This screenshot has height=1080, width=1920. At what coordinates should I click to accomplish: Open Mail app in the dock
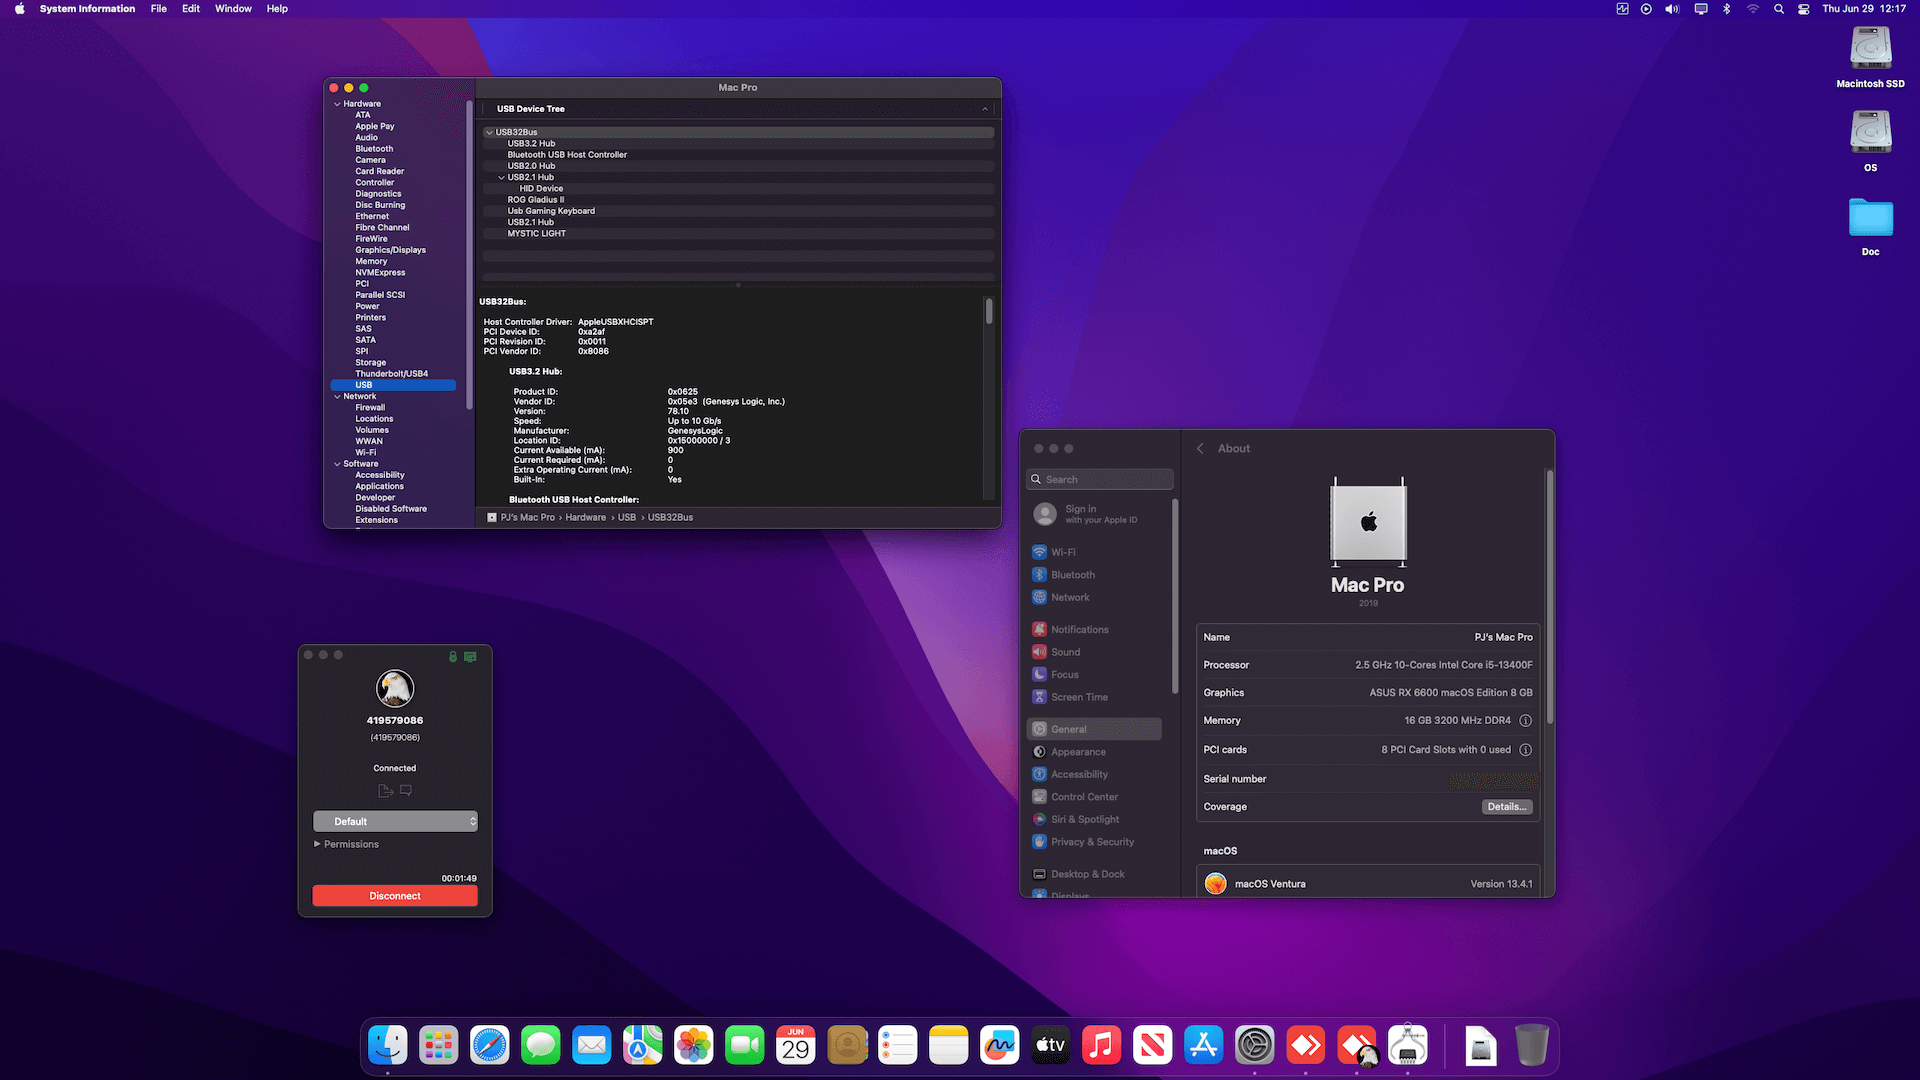point(592,1046)
